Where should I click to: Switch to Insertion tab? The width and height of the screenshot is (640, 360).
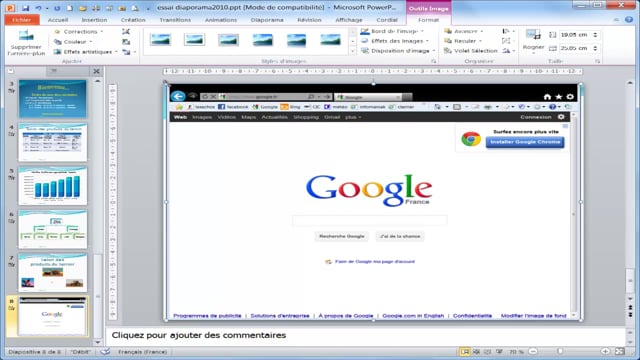tap(94, 20)
